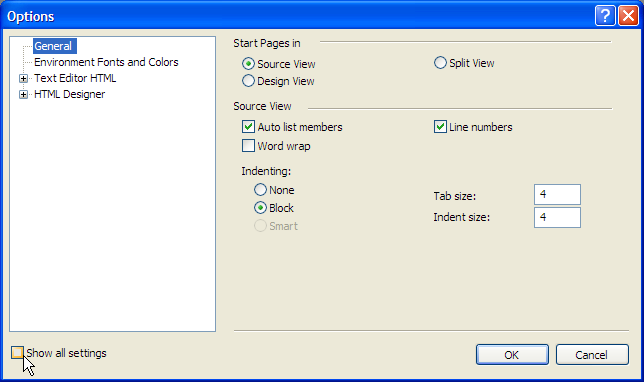
Task: Open Environment Fonts and Colors settings
Action: (x=106, y=62)
